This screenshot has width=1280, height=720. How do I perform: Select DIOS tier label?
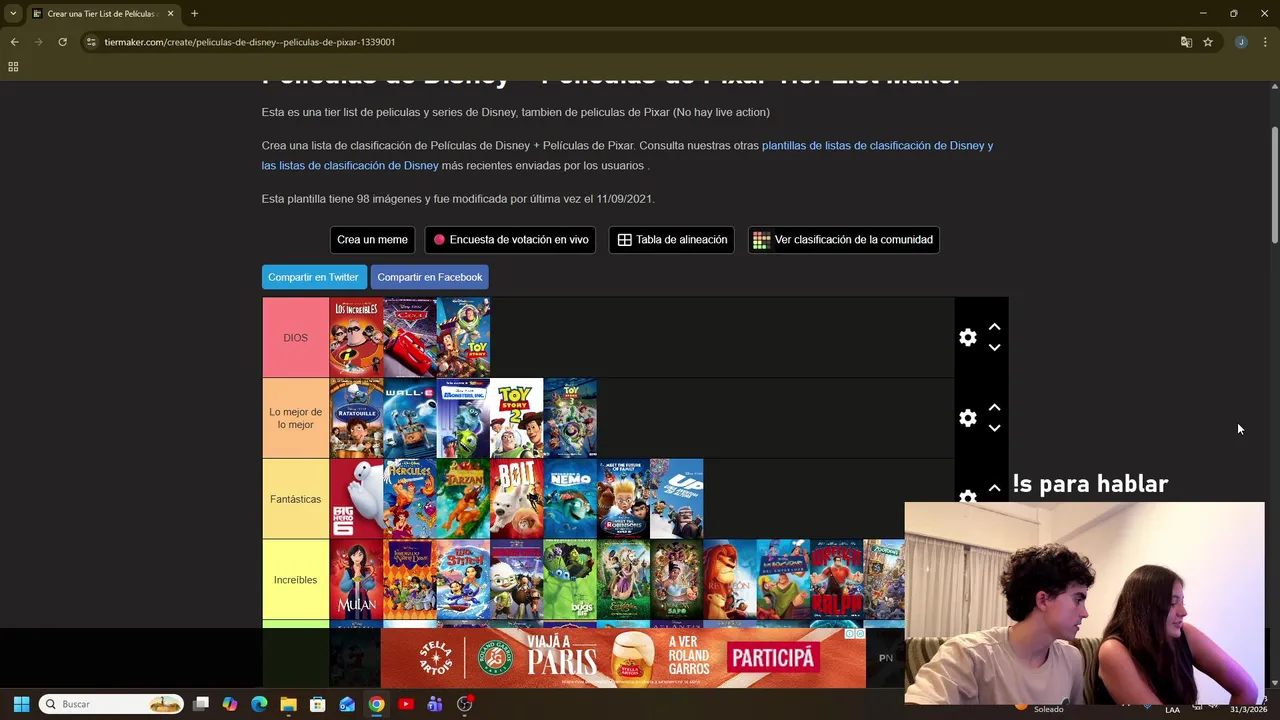pyautogui.click(x=296, y=338)
